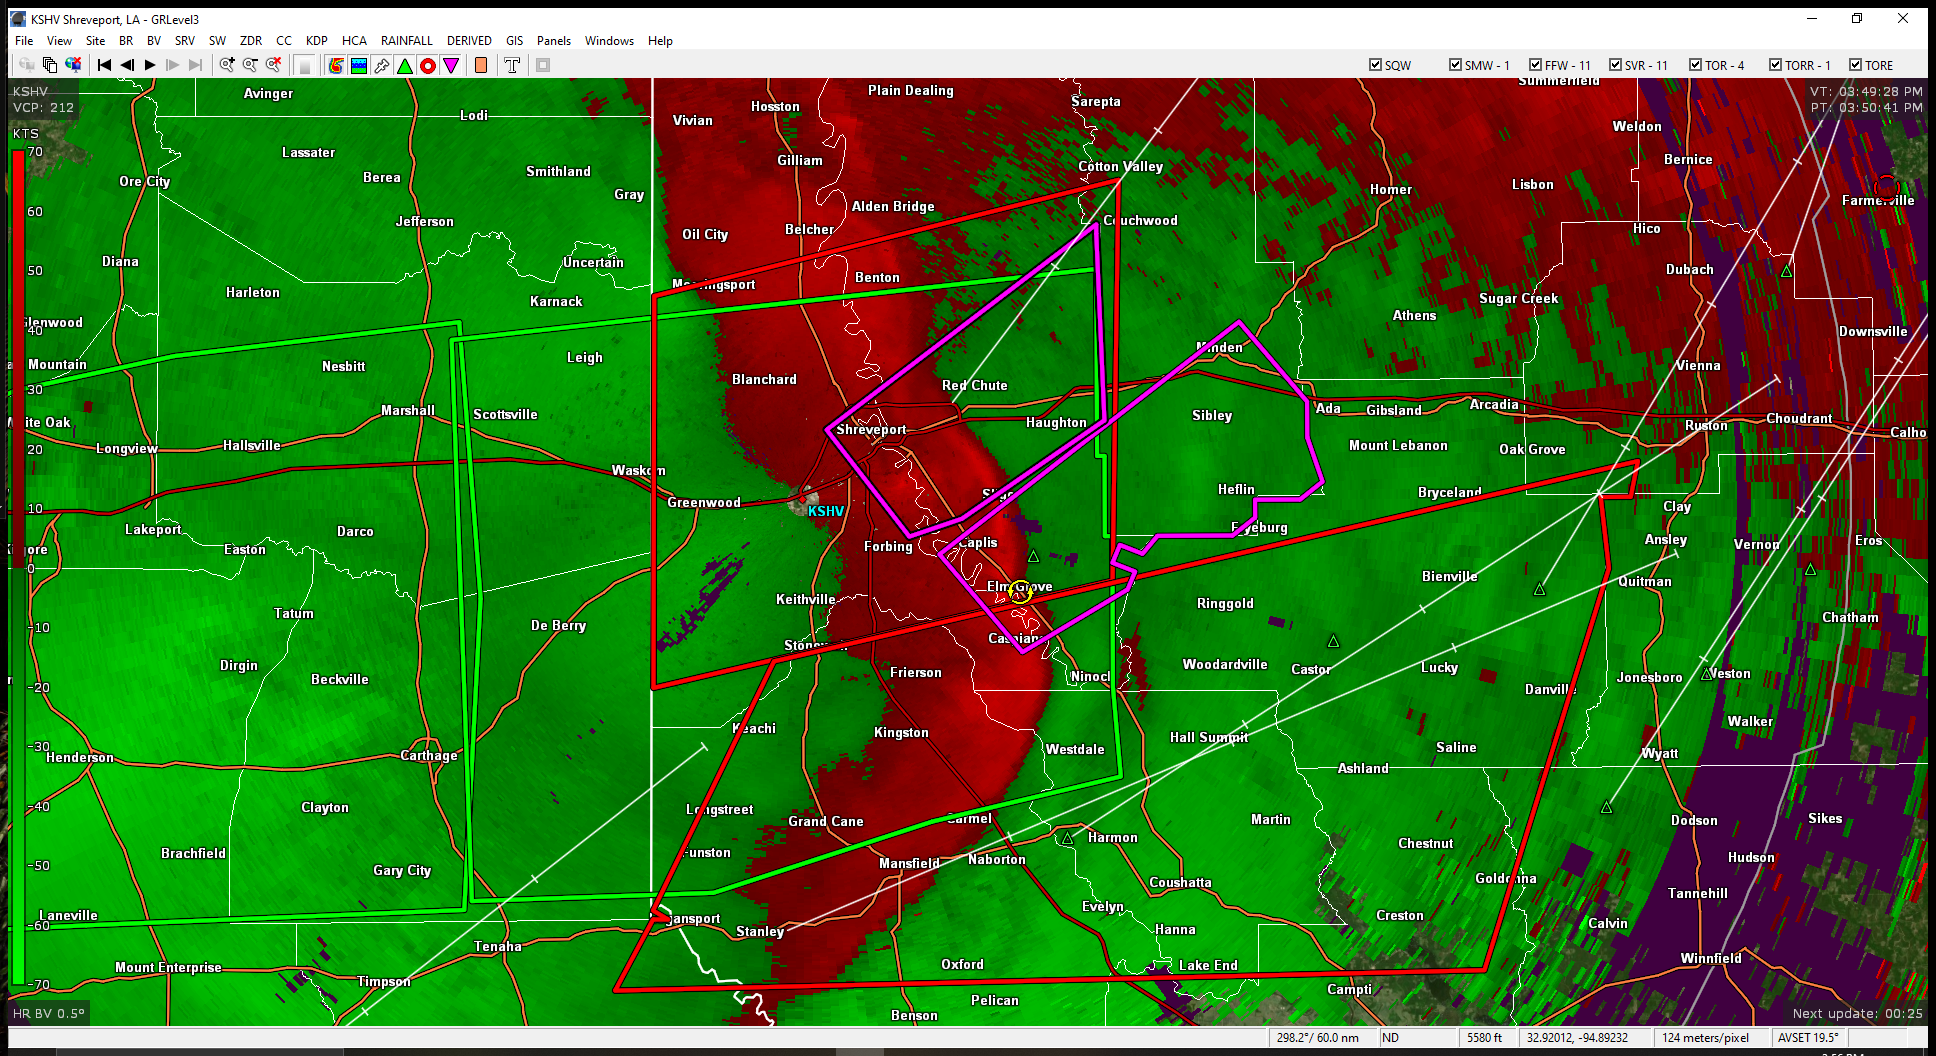Toggle the magenta inverted triangle TVS icon
The width and height of the screenshot is (1936, 1056).
click(451, 65)
